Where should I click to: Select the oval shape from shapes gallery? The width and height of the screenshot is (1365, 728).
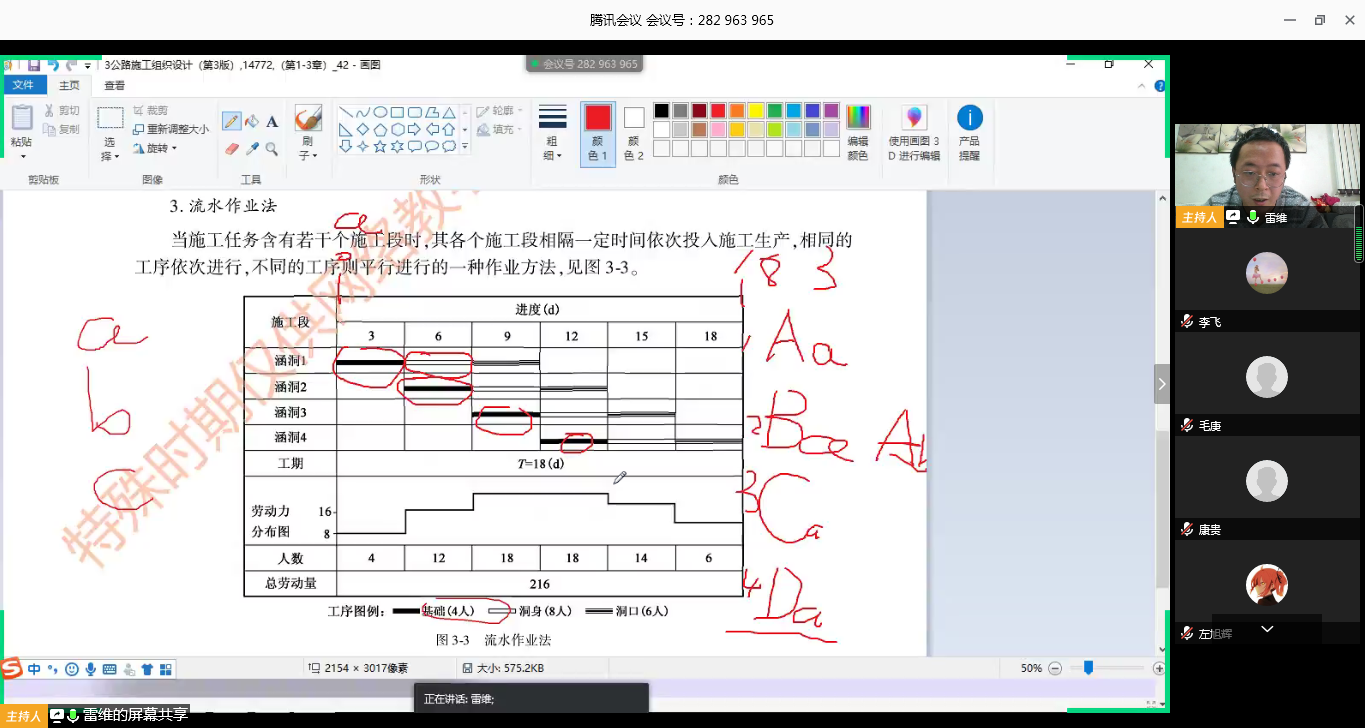point(380,112)
